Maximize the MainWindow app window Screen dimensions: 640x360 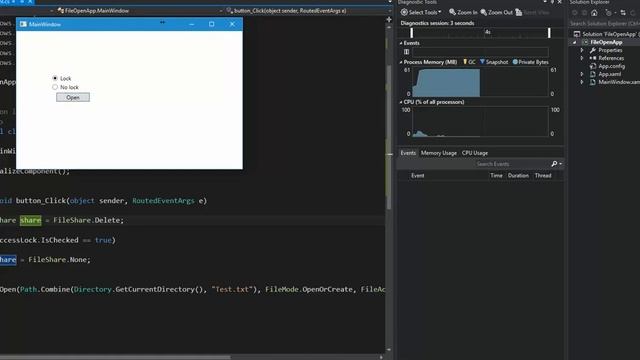[211, 24]
